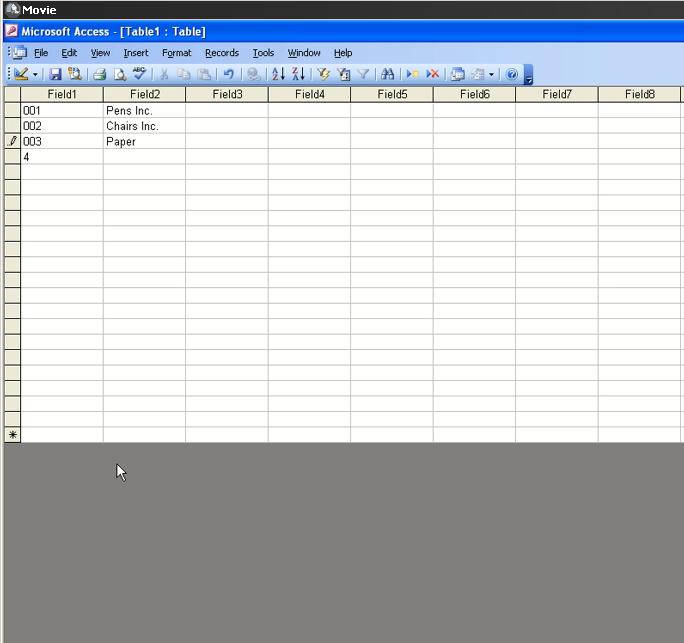This screenshot has width=684, height=643.
Task: Open Find with binoculars icon
Action: [387, 74]
